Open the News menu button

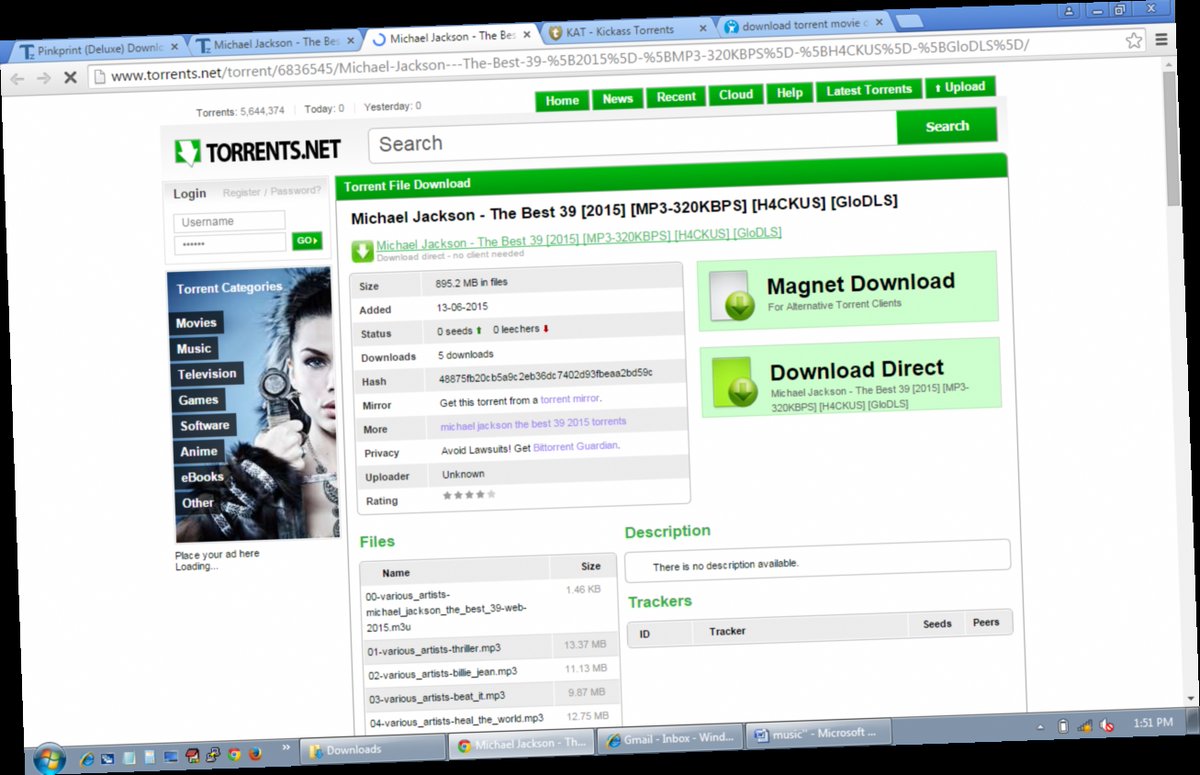click(x=618, y=98)
